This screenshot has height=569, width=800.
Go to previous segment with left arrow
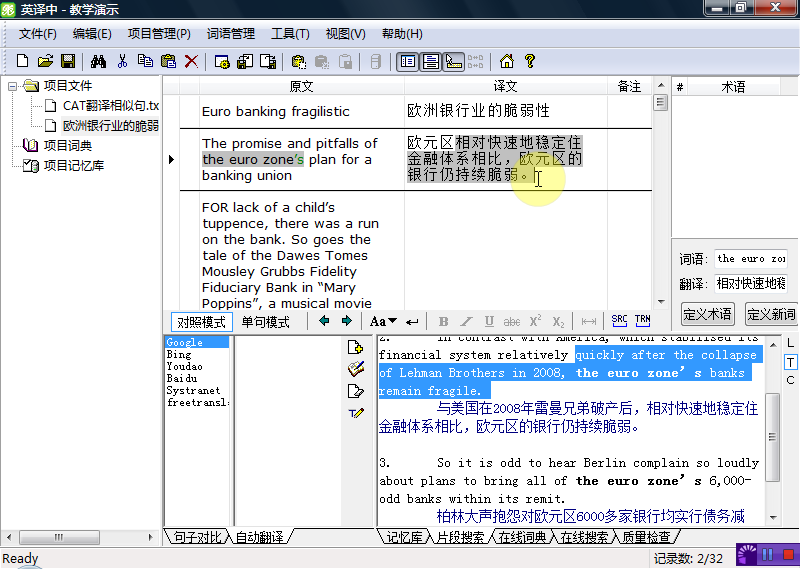[x=323, y=321]
